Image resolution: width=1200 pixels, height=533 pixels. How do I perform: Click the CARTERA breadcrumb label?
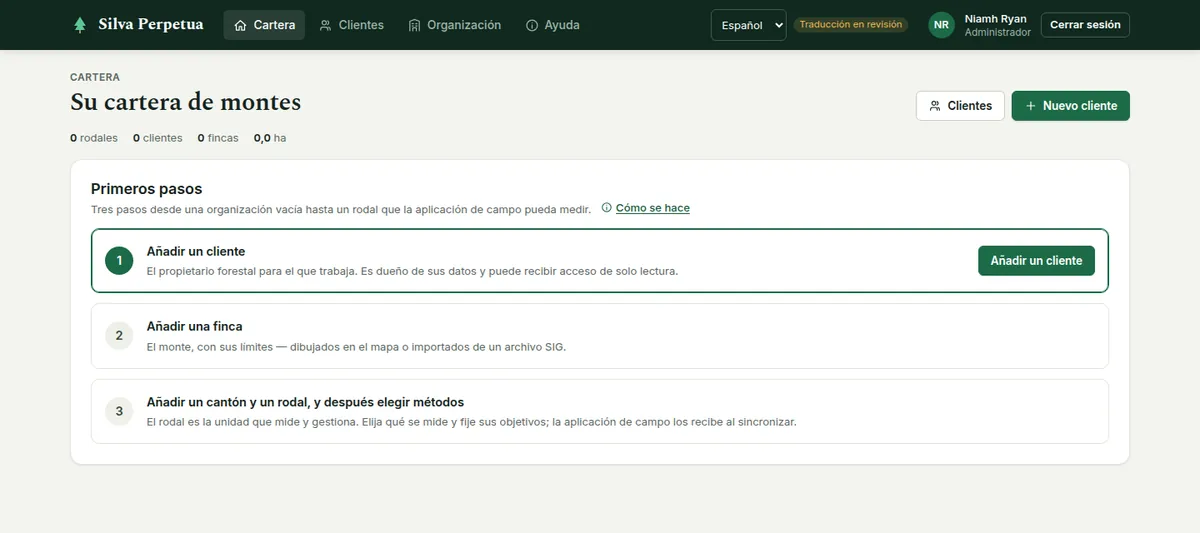(95, 77)
